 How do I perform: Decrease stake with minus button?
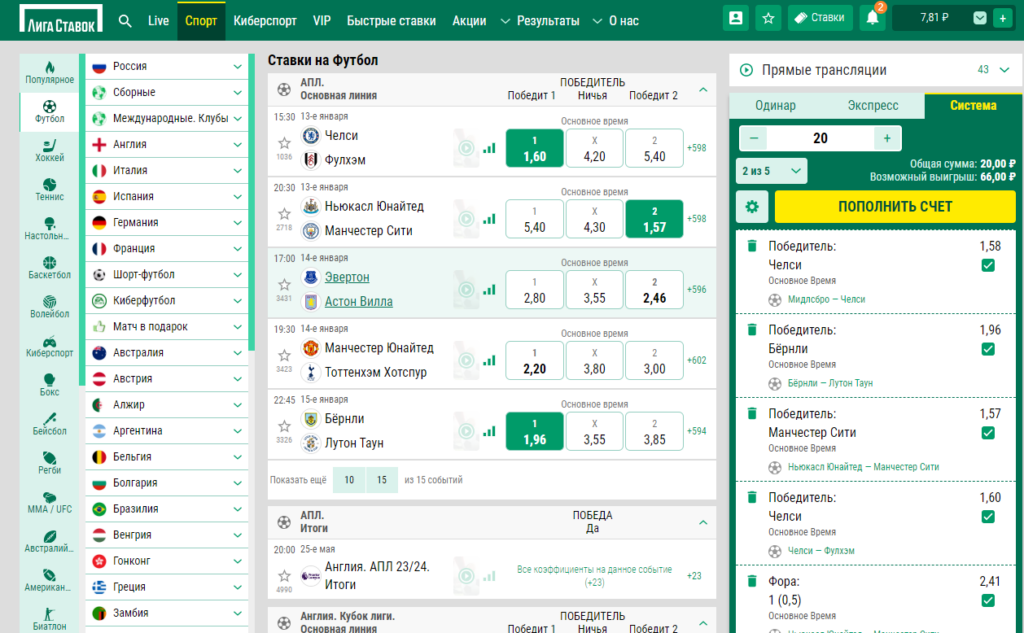point(754,138)
